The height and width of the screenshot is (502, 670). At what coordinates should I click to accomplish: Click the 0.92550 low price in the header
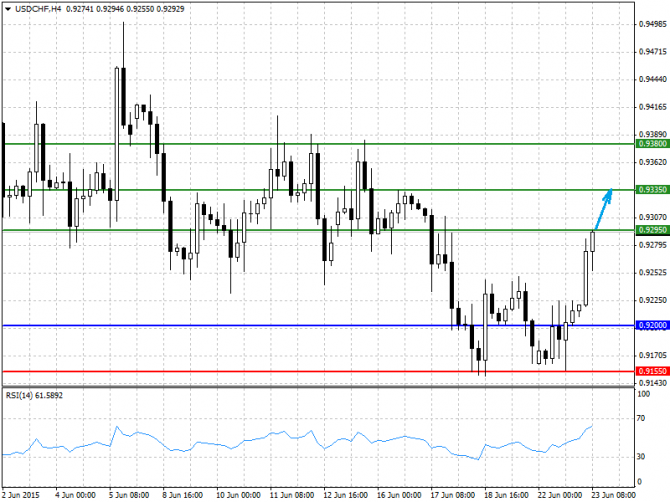point(140,9)
